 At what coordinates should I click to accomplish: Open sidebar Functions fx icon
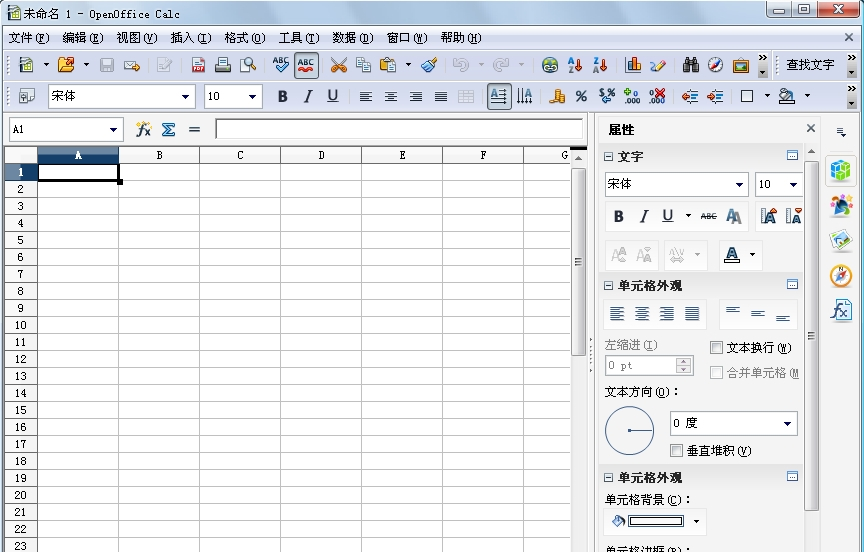pyautogui.click(x=841, y=310)
